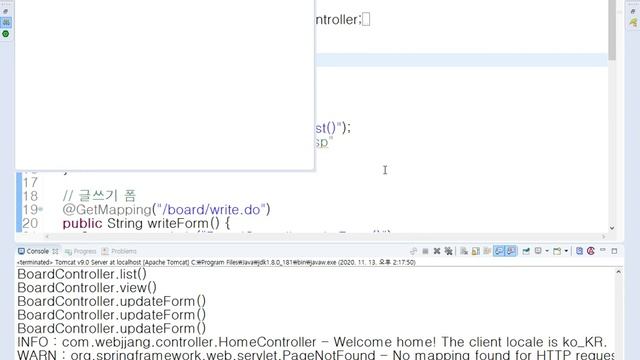Expand the Open Console dropdown arrow
The width and height of the screenshot is (640, 360).
pos(566,251)
